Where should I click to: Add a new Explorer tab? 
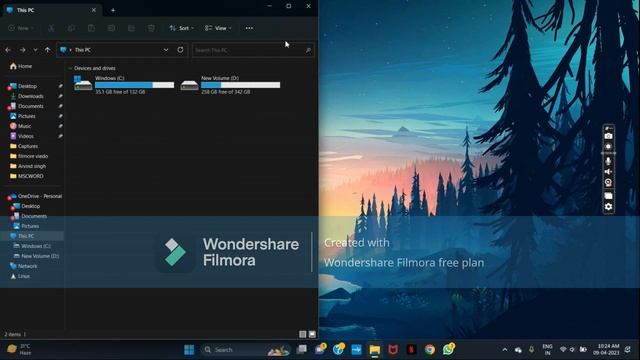pos(113,10)
